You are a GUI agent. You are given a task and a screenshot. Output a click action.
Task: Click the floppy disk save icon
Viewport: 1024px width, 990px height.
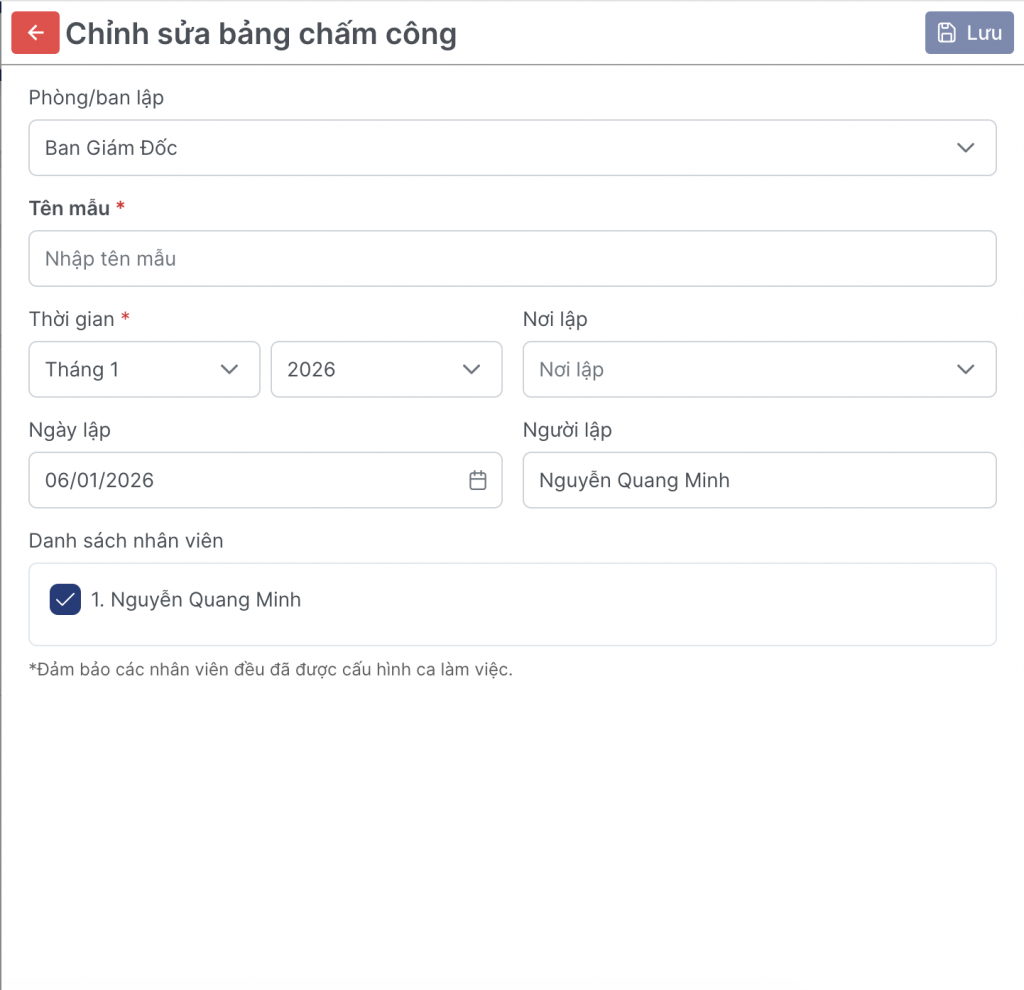tap(946, 33)
